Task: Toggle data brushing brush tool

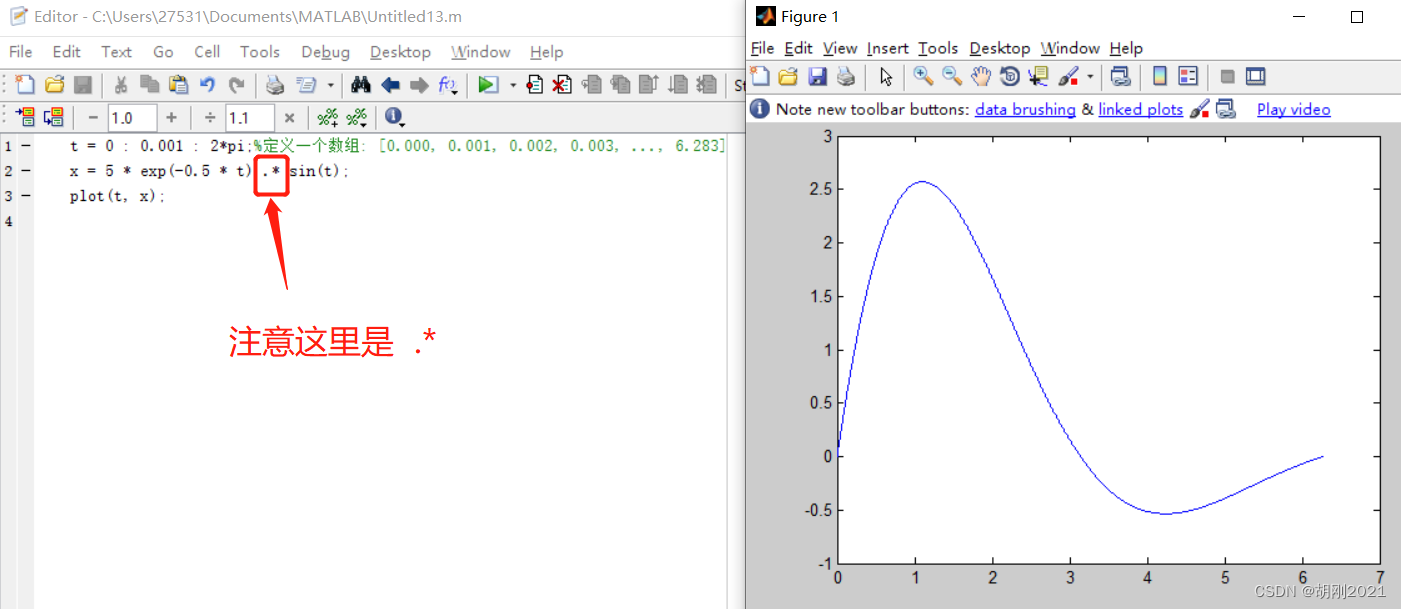Action: (x=1069, y=76)
